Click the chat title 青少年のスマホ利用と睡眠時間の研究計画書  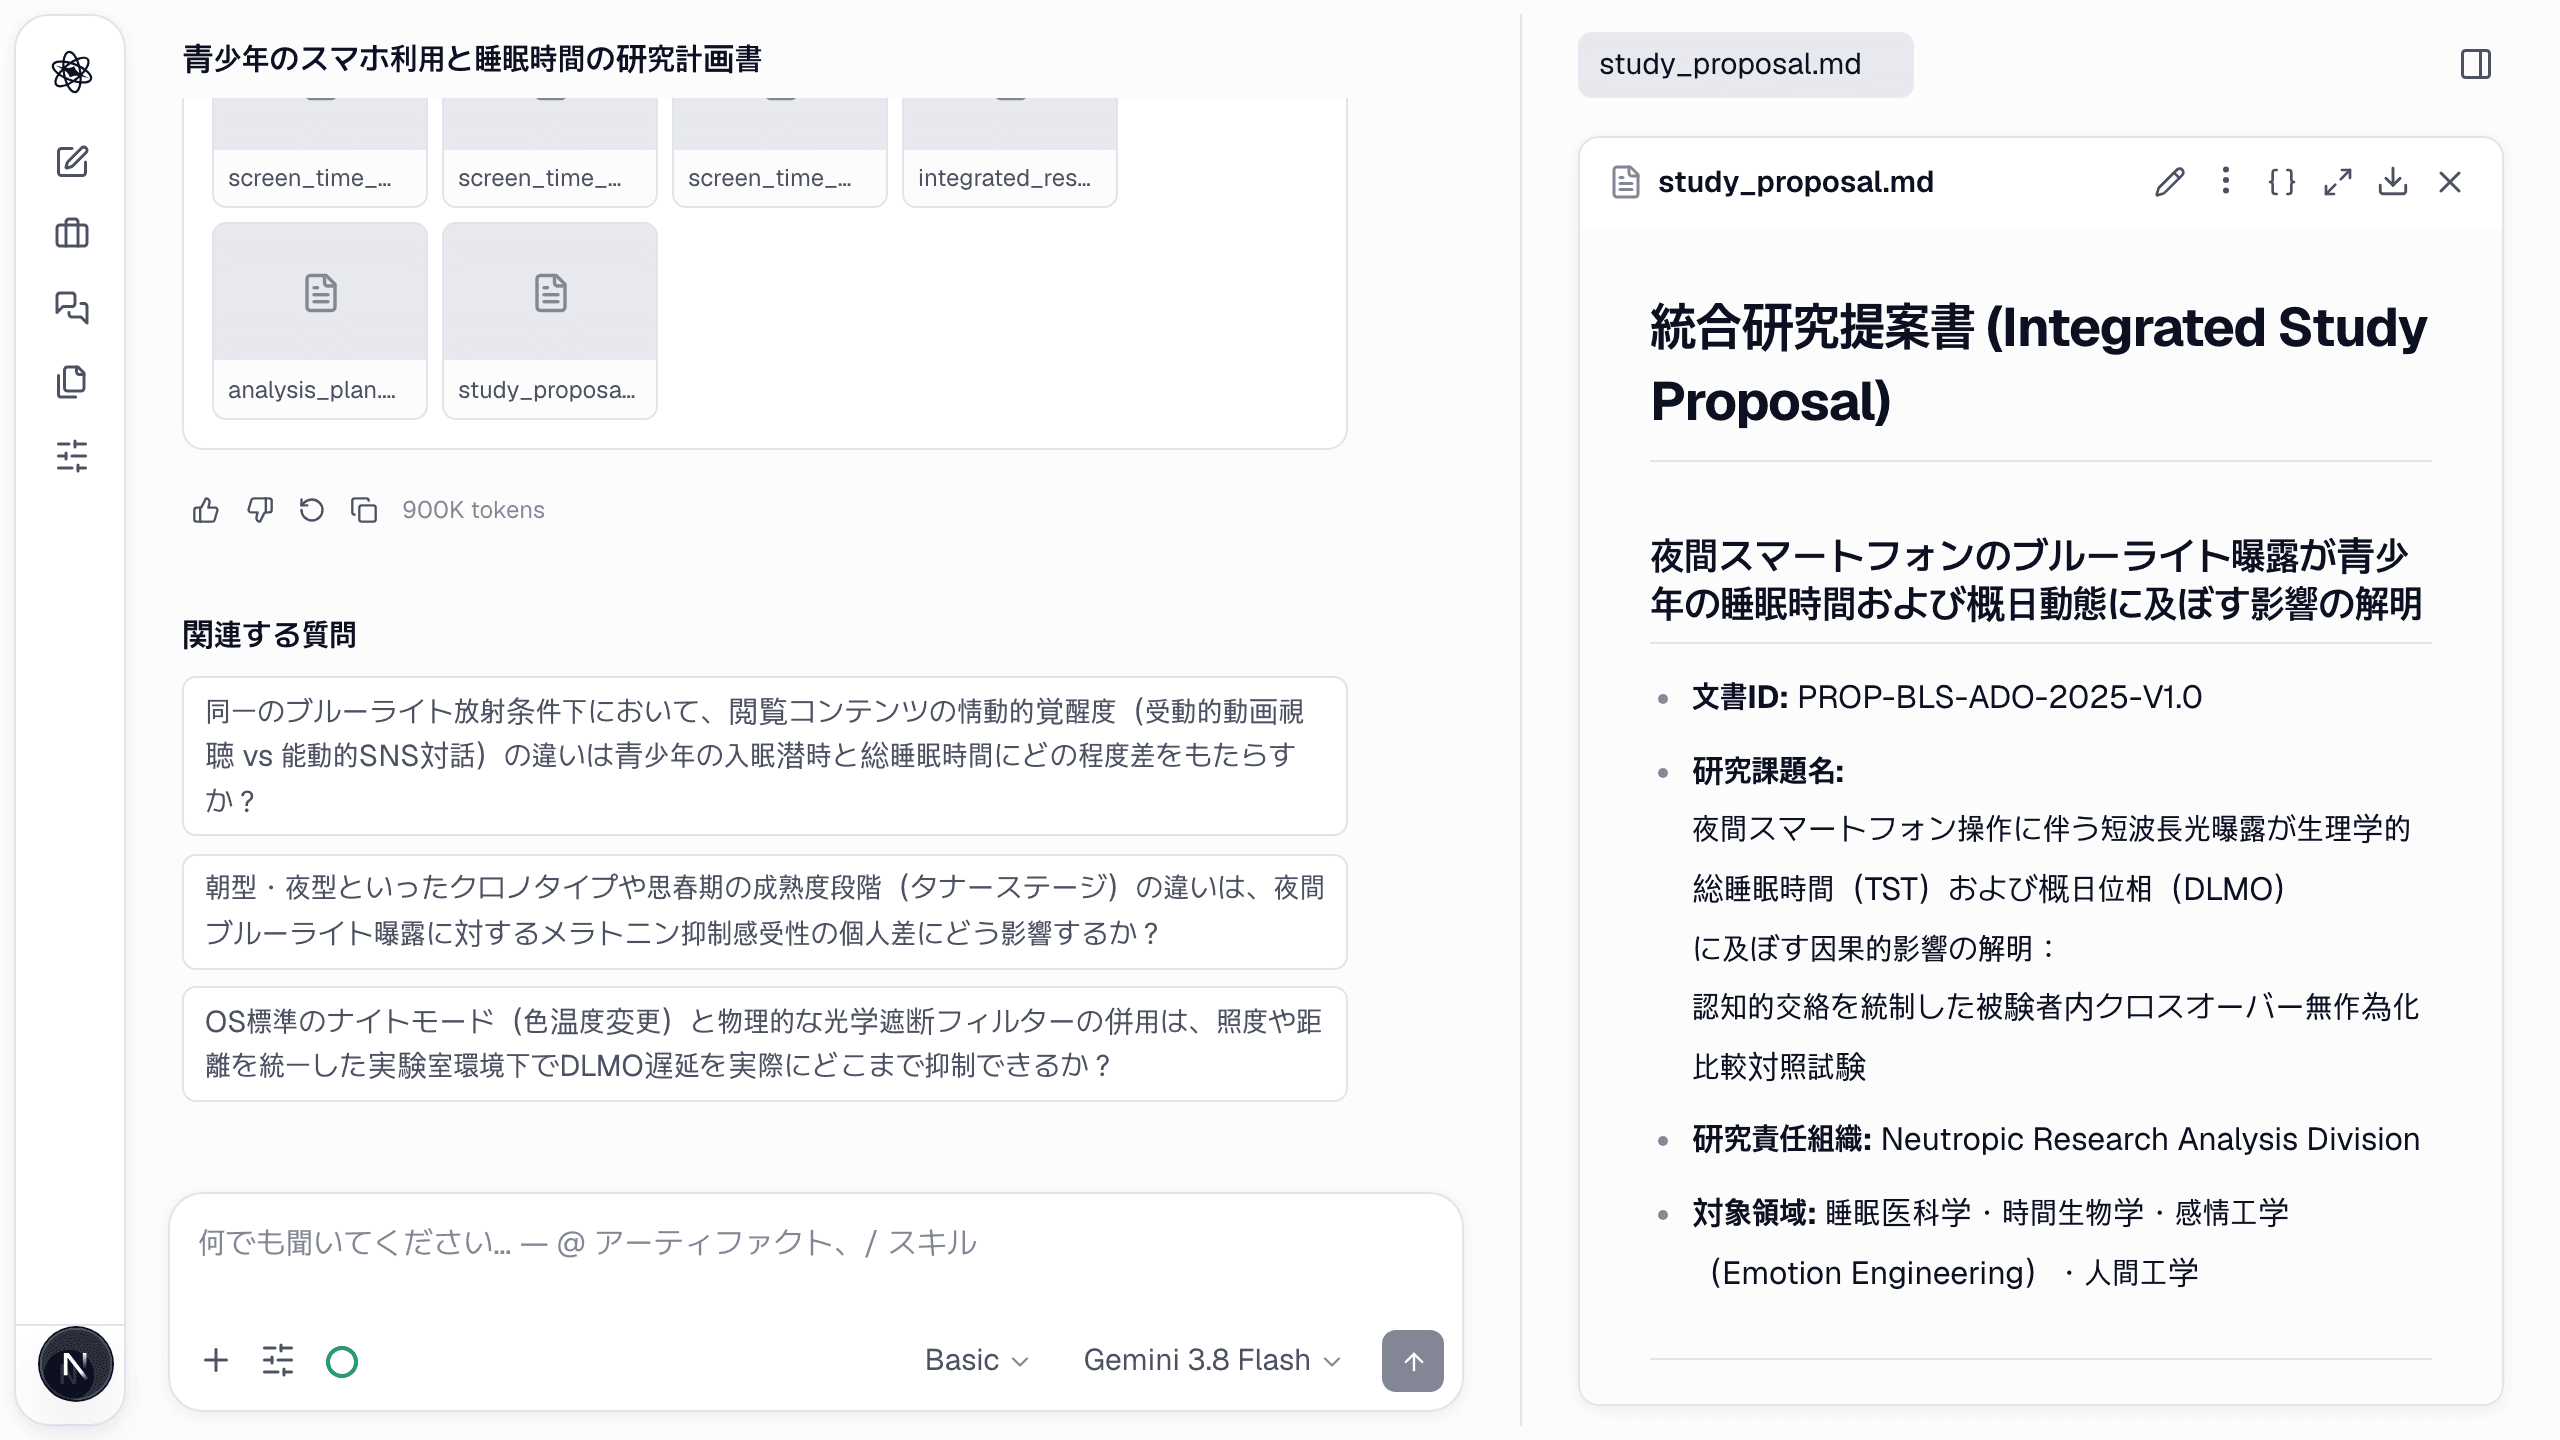click(472, 60)
